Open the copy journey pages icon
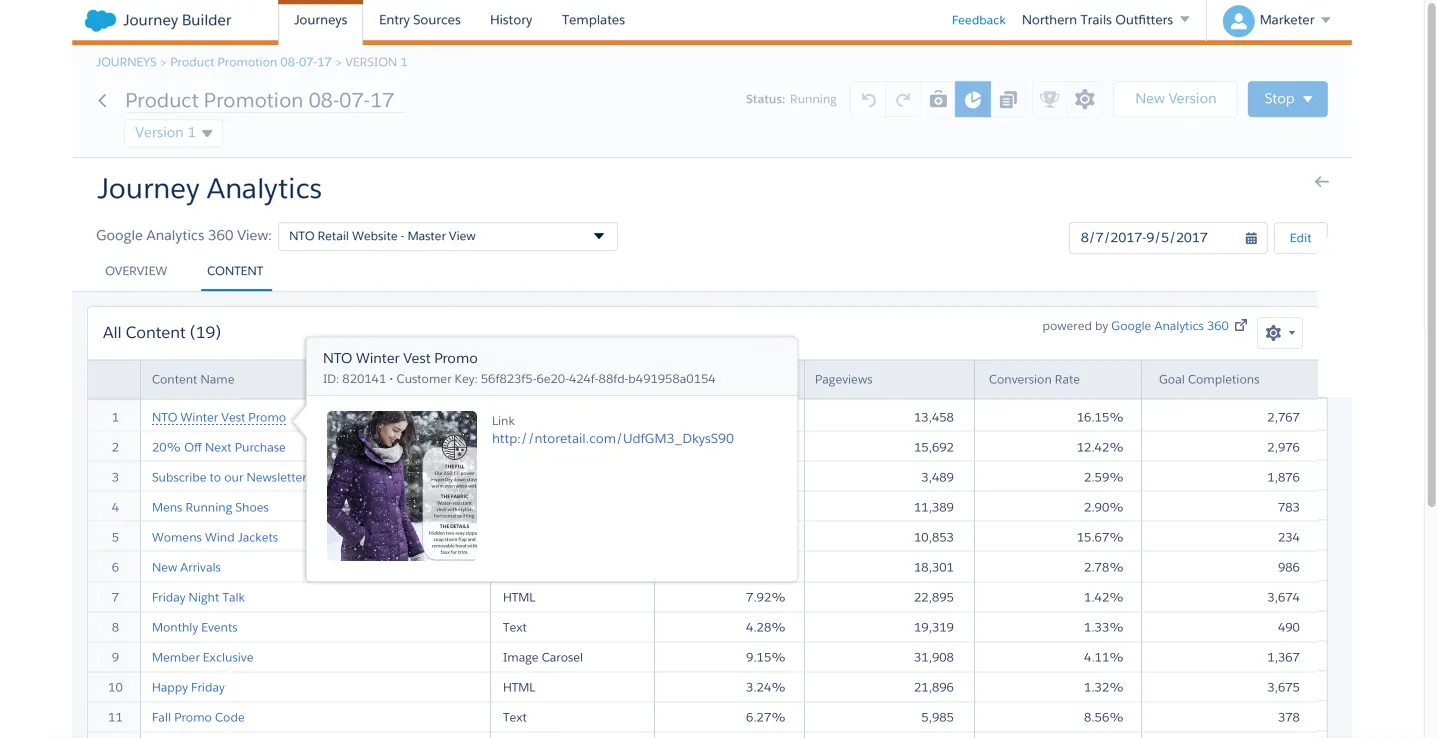 coord(1008,99)
